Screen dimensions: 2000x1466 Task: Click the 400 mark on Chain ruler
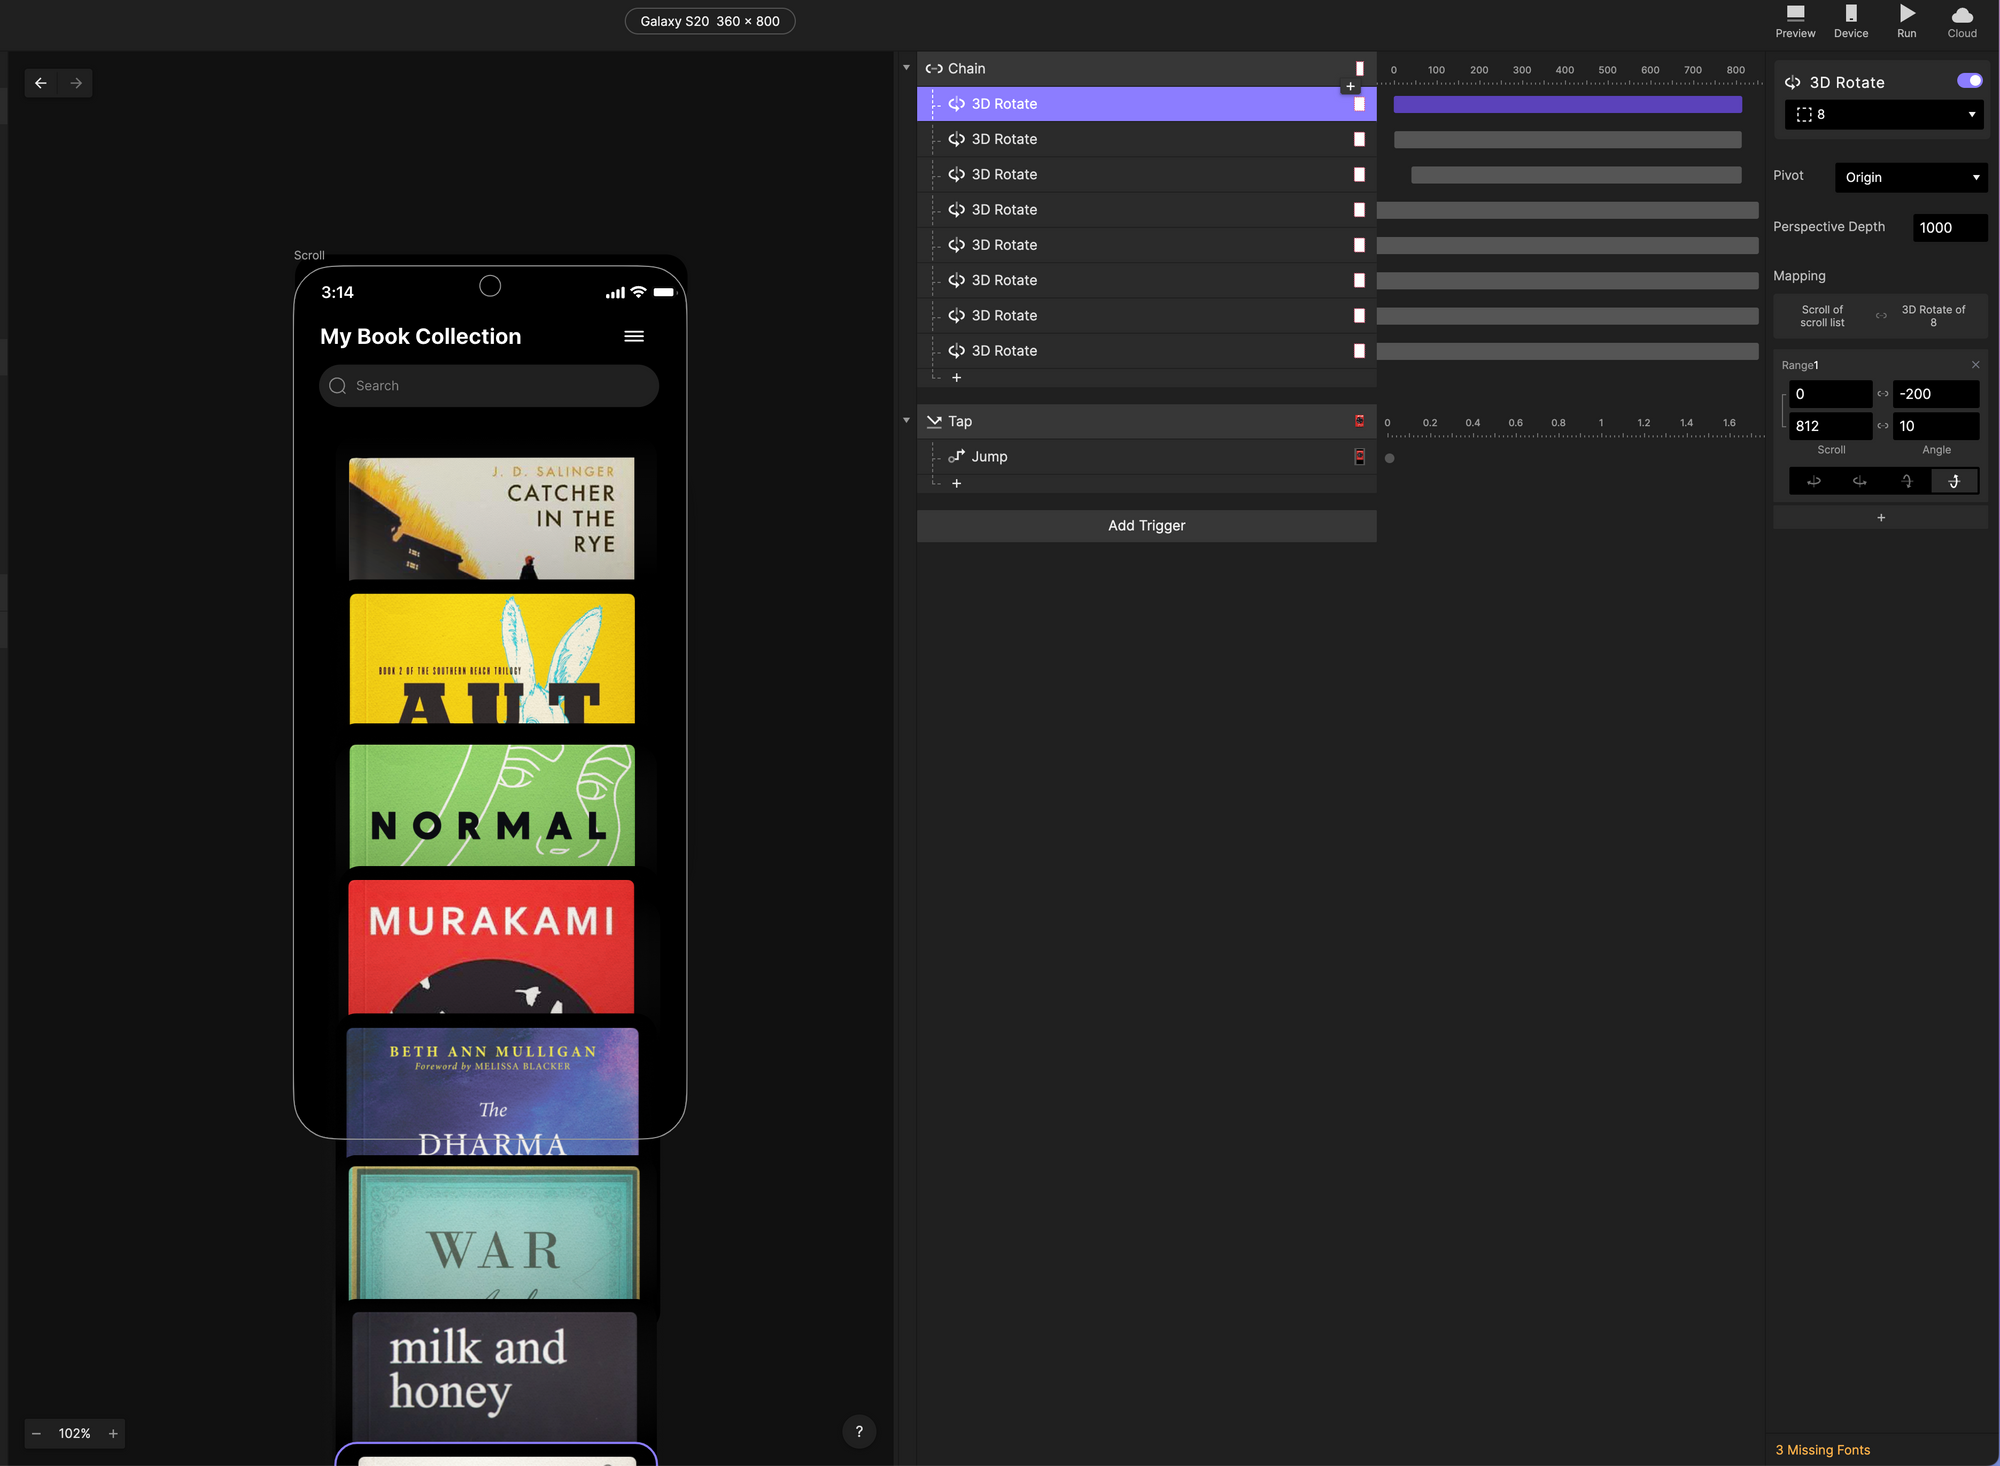click(x=1564, y=70)
